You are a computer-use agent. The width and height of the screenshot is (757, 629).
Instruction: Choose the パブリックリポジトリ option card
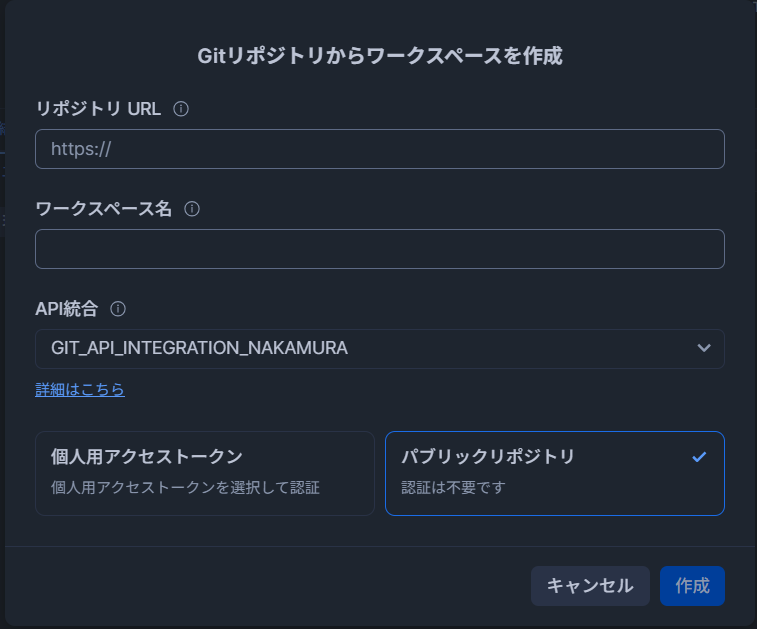coord(554,473)
